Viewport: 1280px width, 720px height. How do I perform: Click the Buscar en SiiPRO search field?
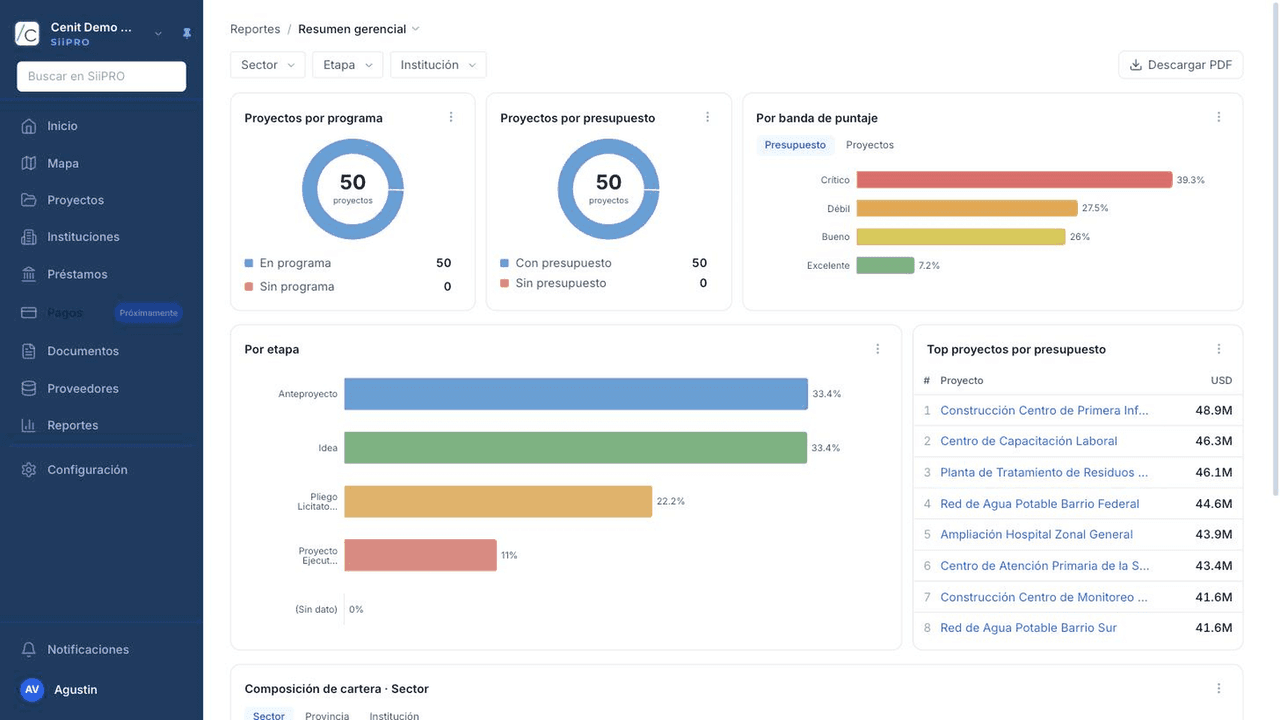(101, 76)
